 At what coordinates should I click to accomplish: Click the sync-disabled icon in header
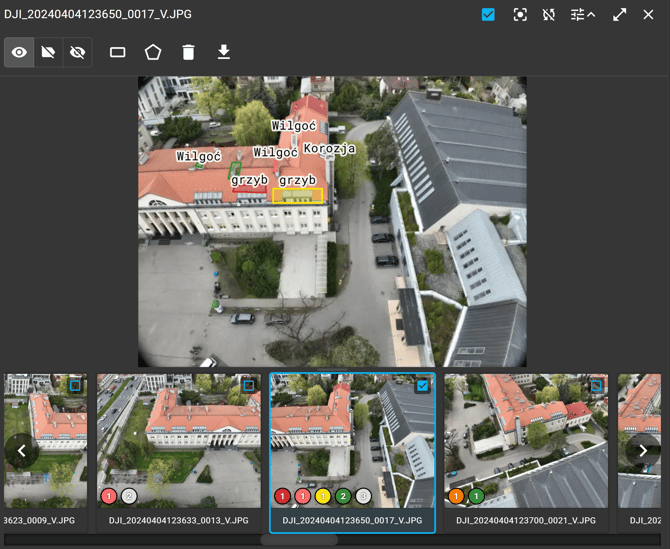(x=549, y=15)
